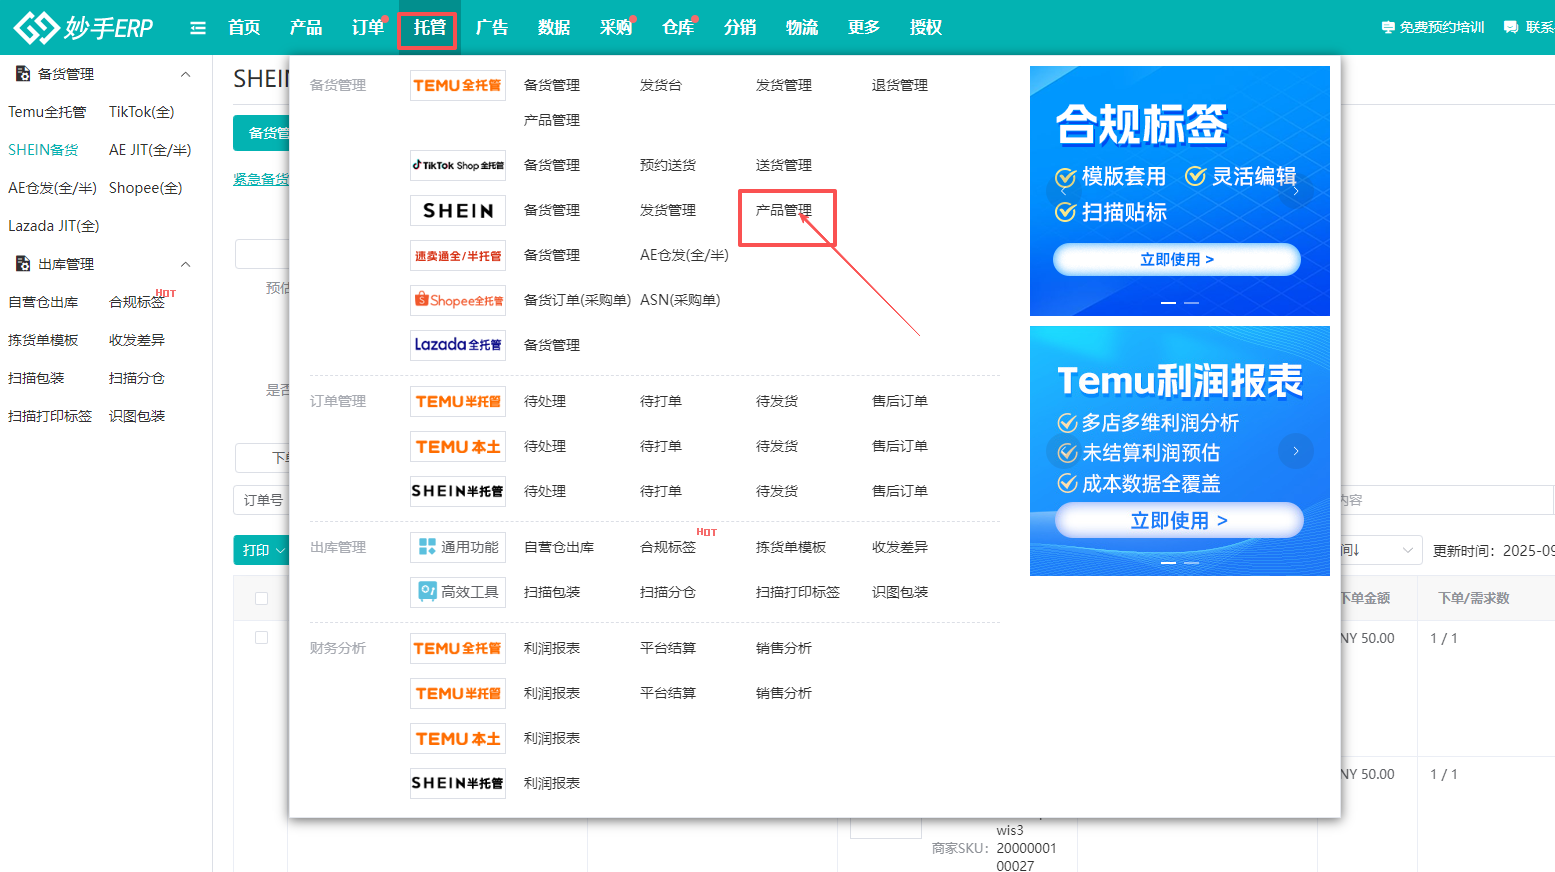This screenshot has height=872, width=1555.
Task: Click the SHEIN半托管 logo in 订单管理
Action: (458, 491)
